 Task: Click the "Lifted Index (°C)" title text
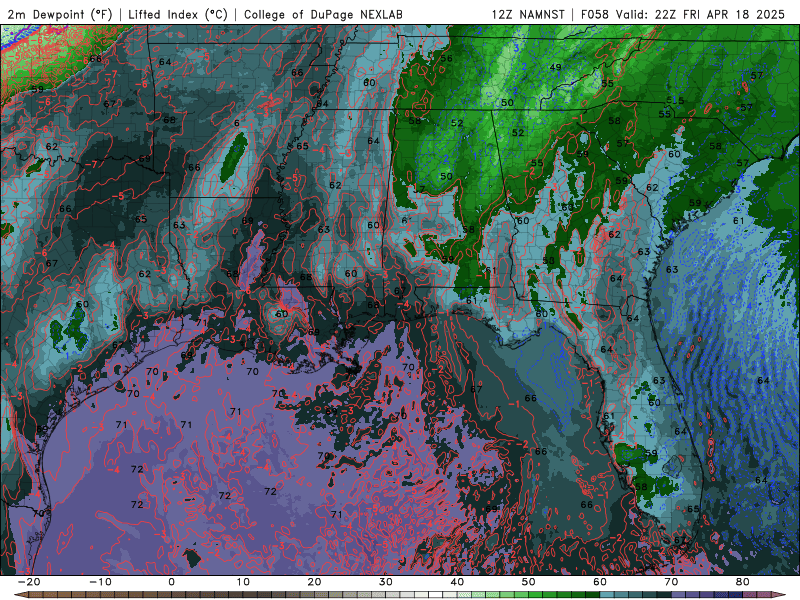178,14
